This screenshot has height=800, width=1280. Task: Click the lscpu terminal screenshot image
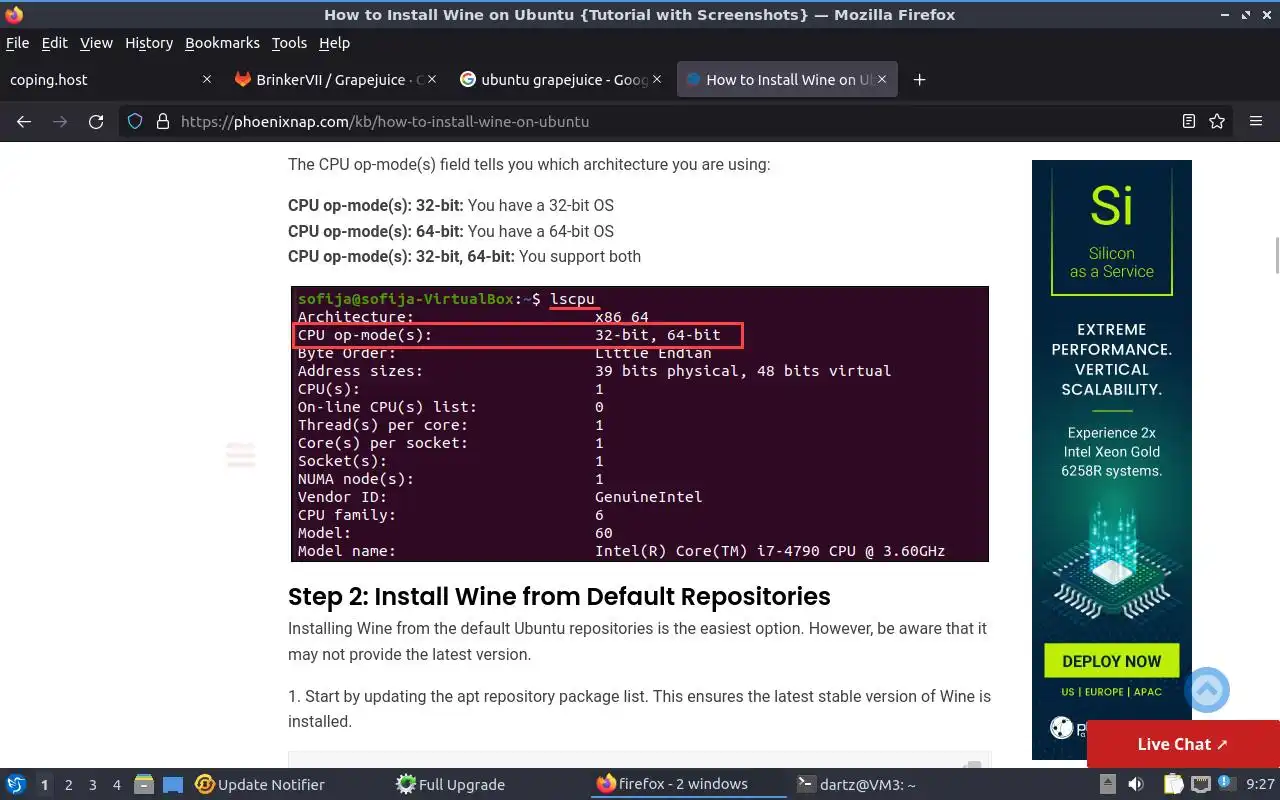coord(640,424)
